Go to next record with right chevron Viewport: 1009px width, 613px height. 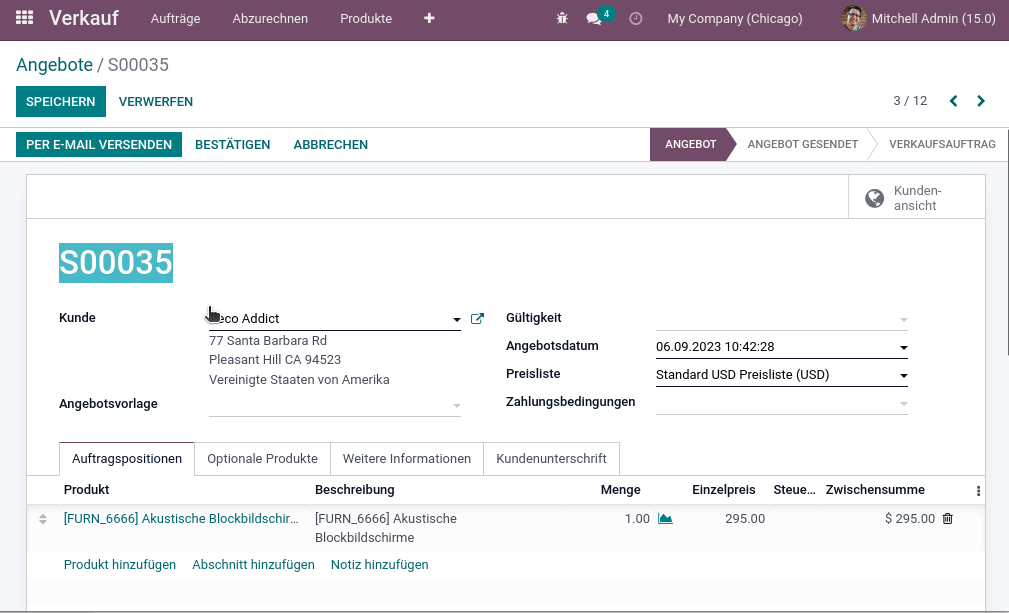[981, 101]
